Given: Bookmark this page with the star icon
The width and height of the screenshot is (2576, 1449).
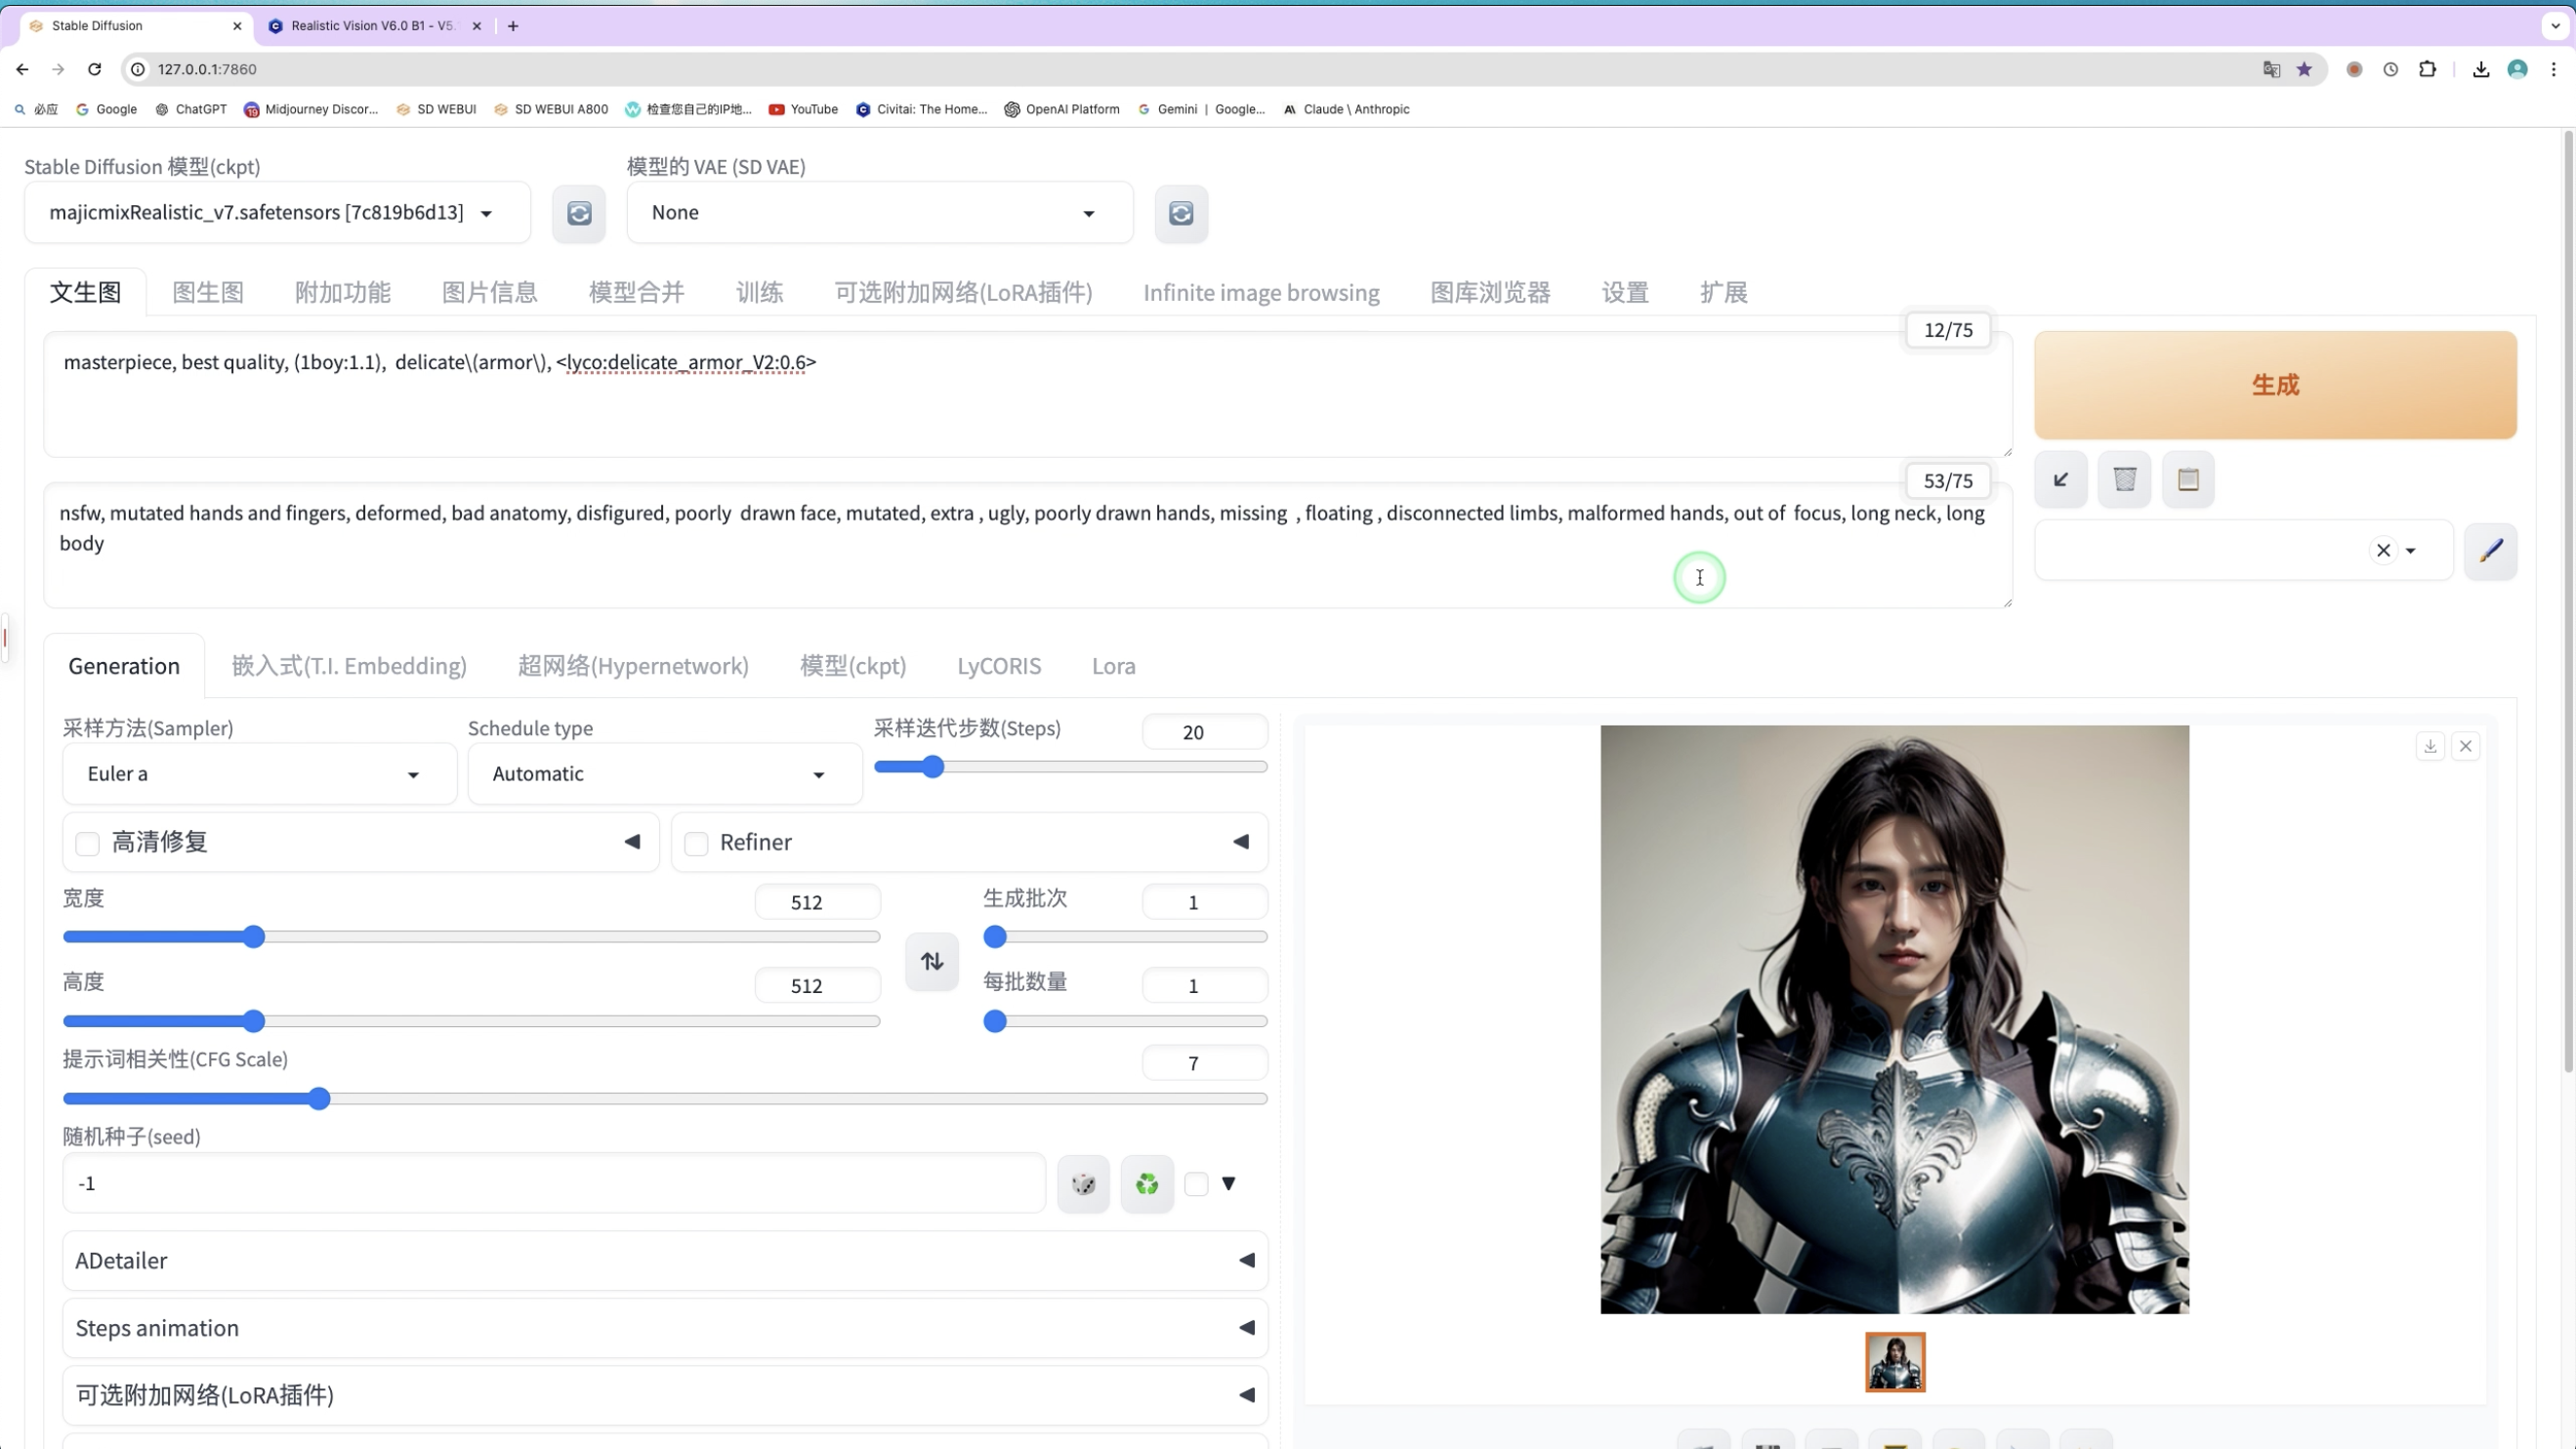Looking at the screenshot, I should (x=2305, y=69).
